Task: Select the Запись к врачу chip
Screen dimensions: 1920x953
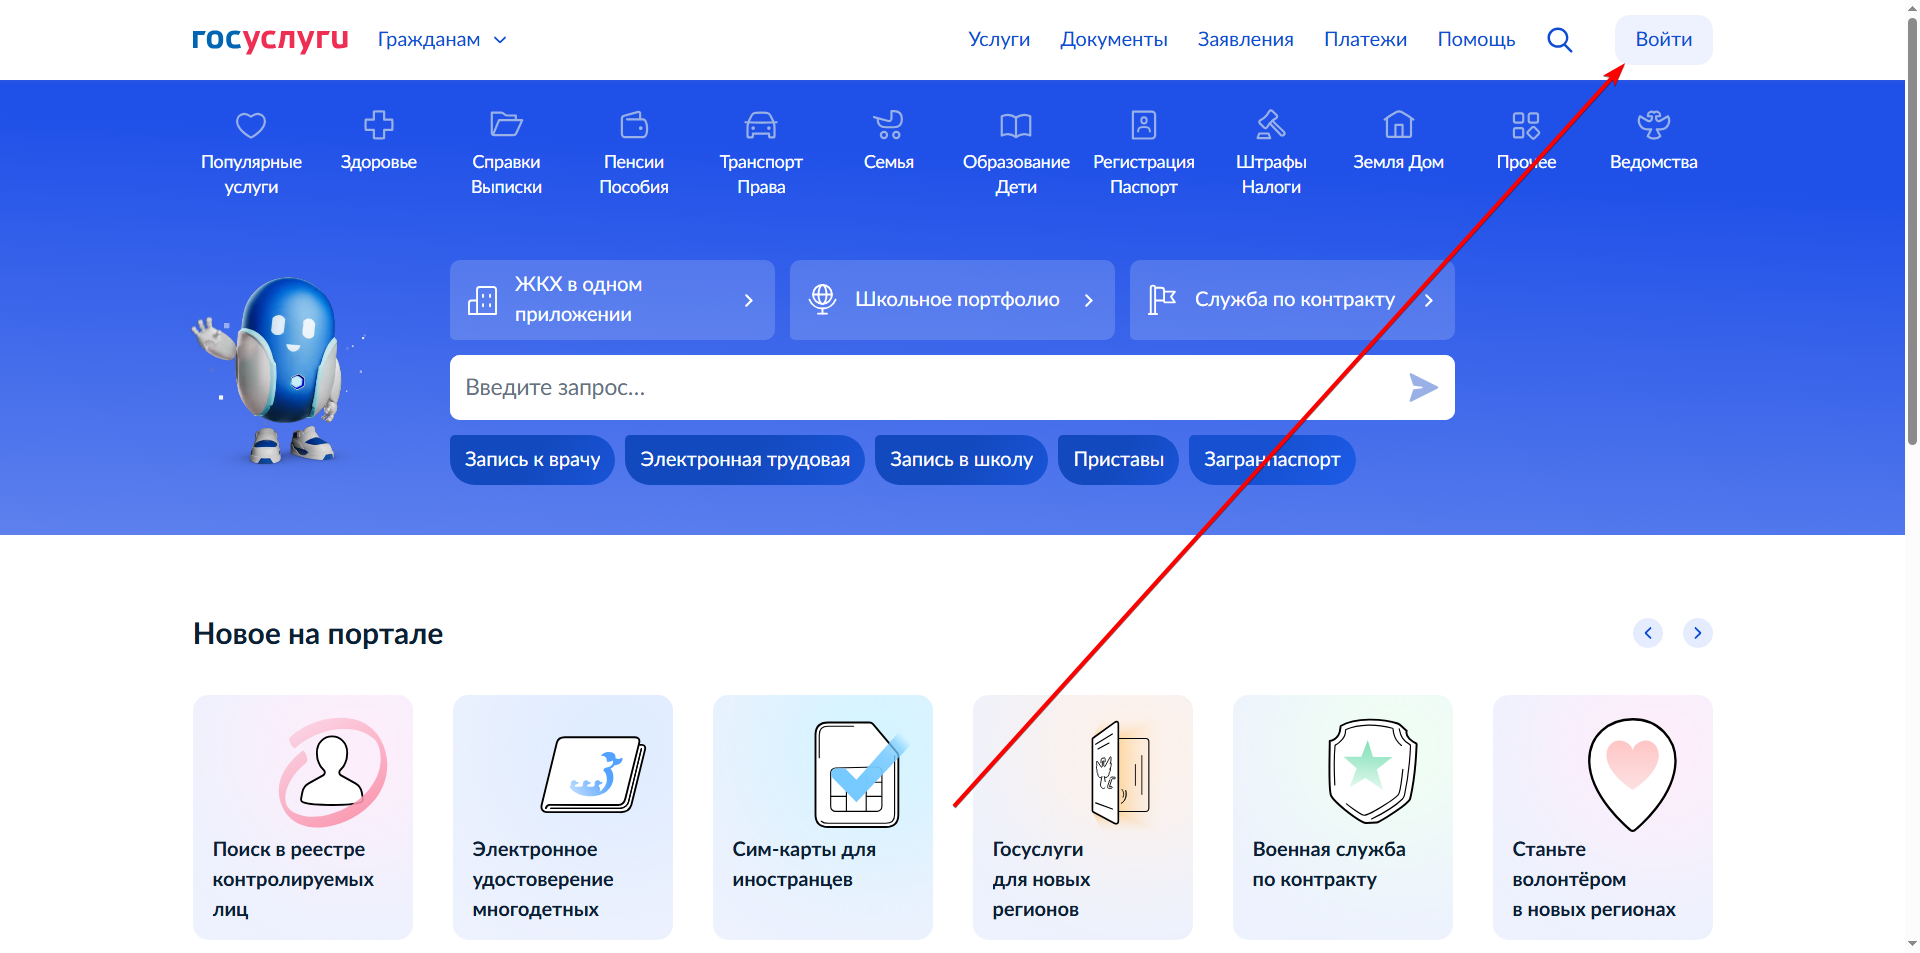Action: coord(532,460)
